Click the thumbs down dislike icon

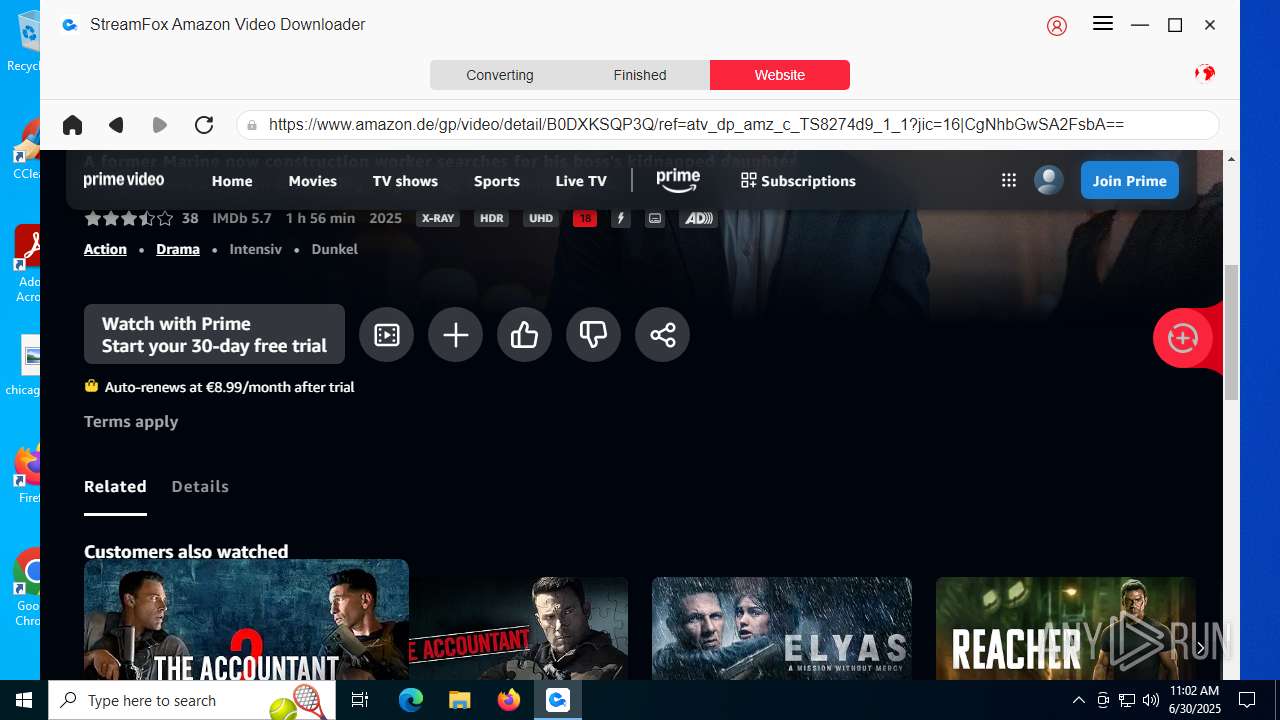pyautogui.click(x=593, y=334)
